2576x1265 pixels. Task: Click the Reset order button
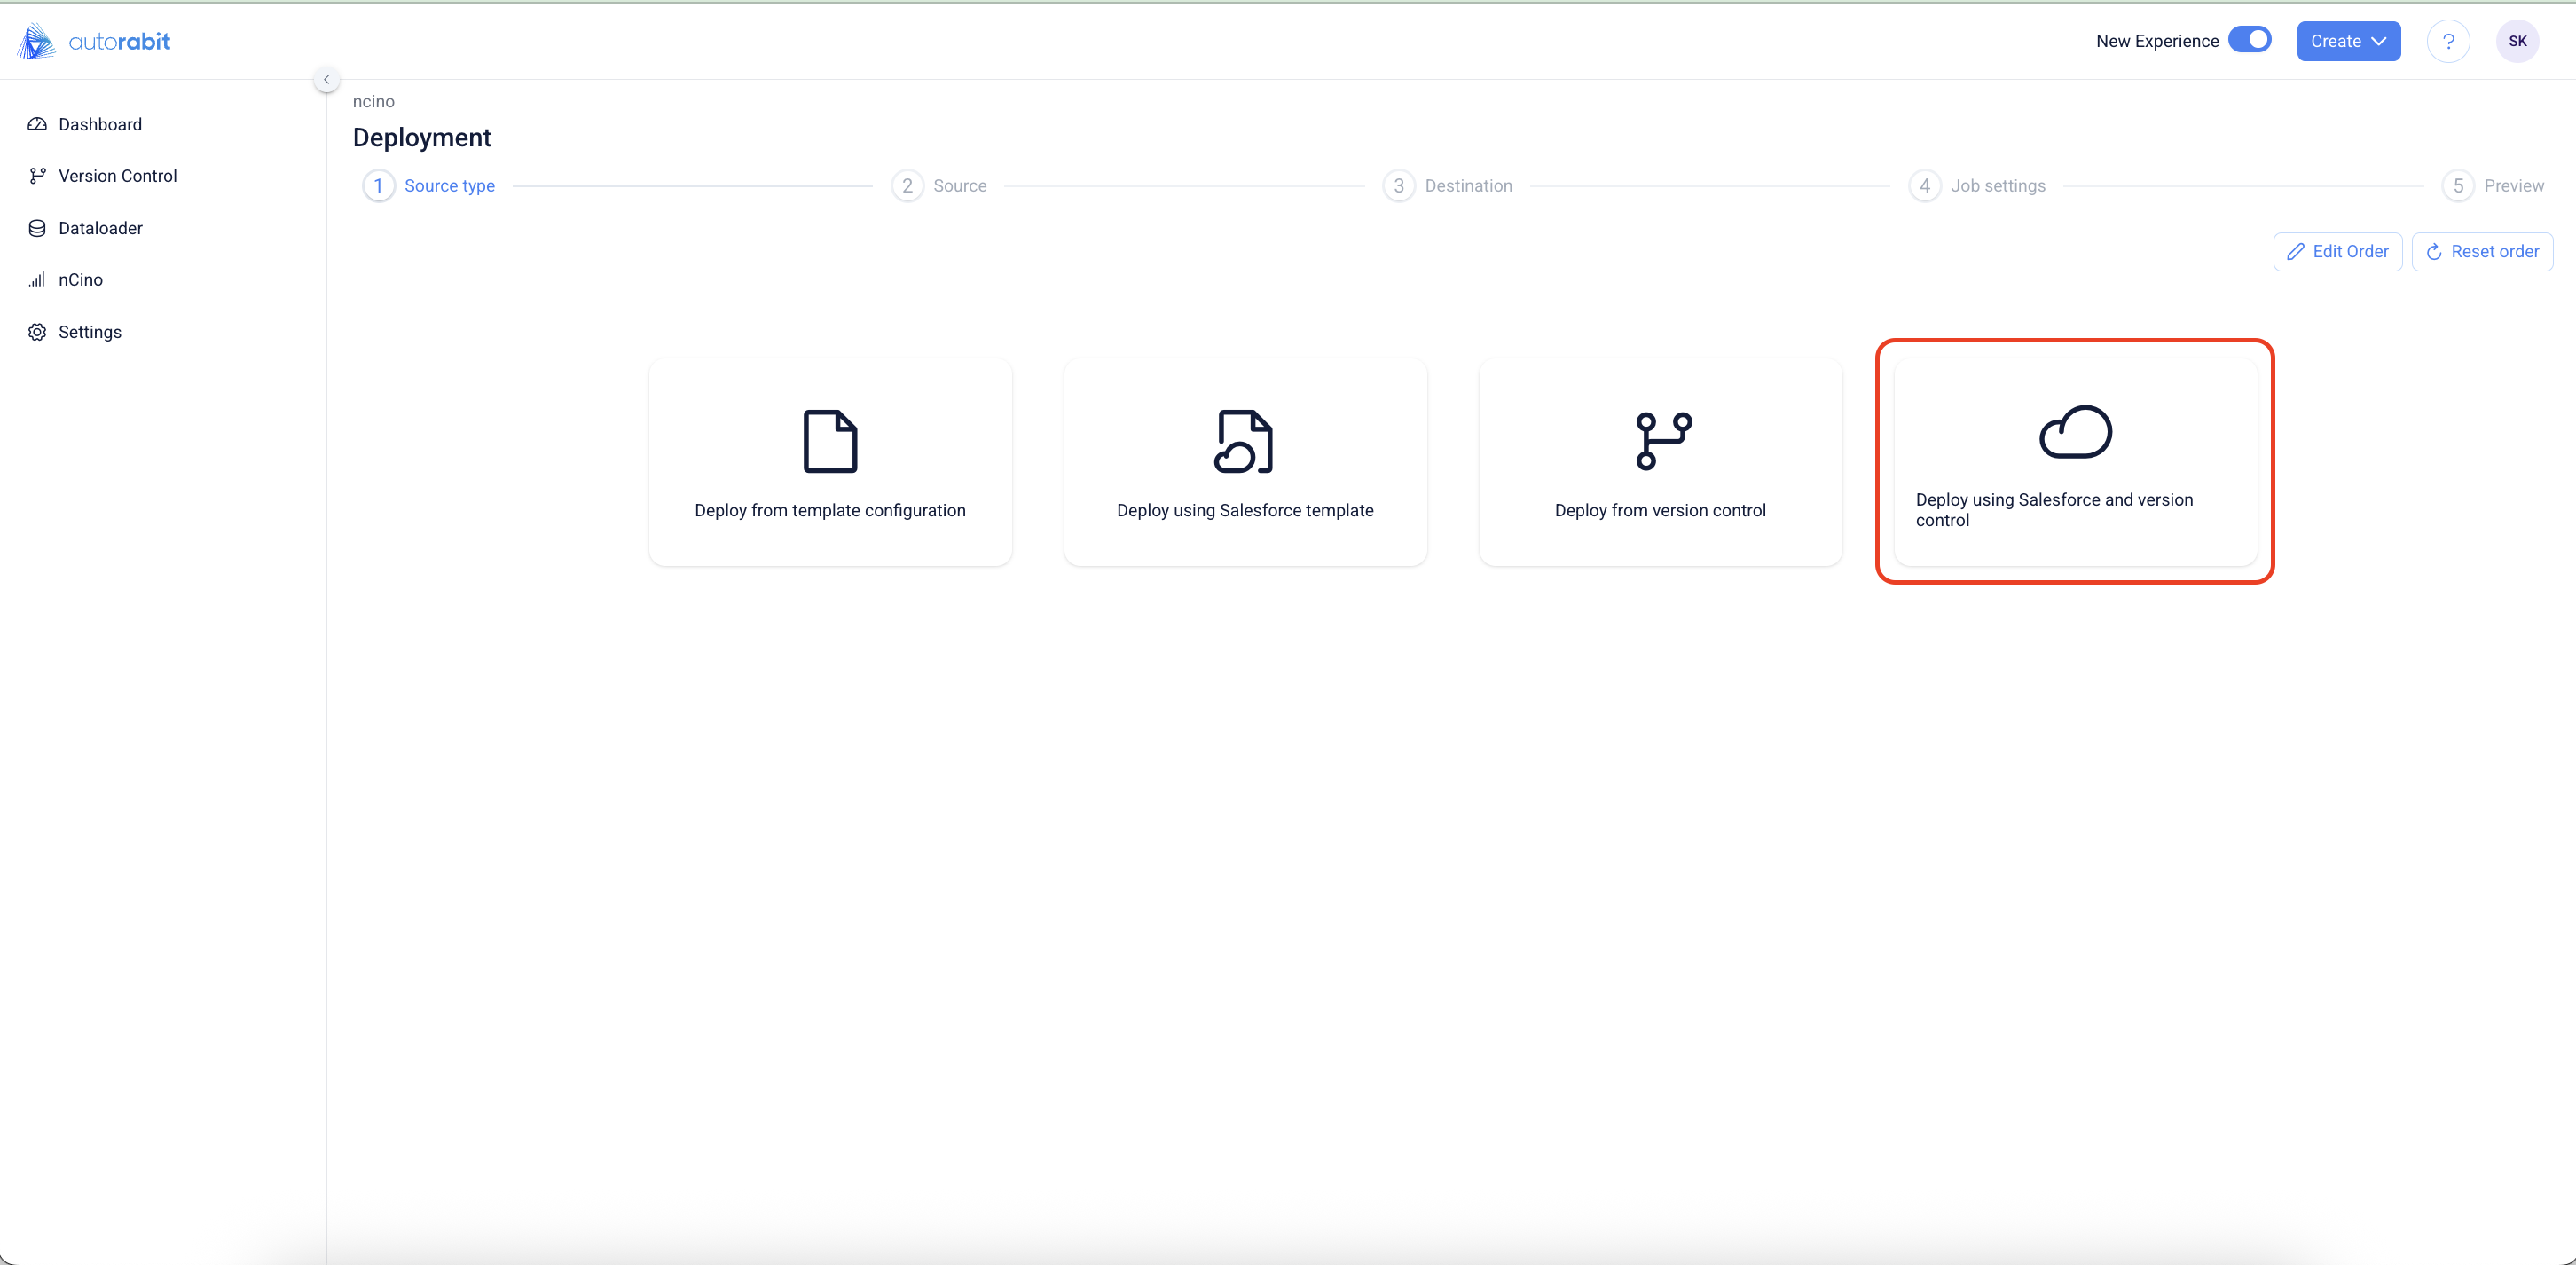[x=2482, y=252]
